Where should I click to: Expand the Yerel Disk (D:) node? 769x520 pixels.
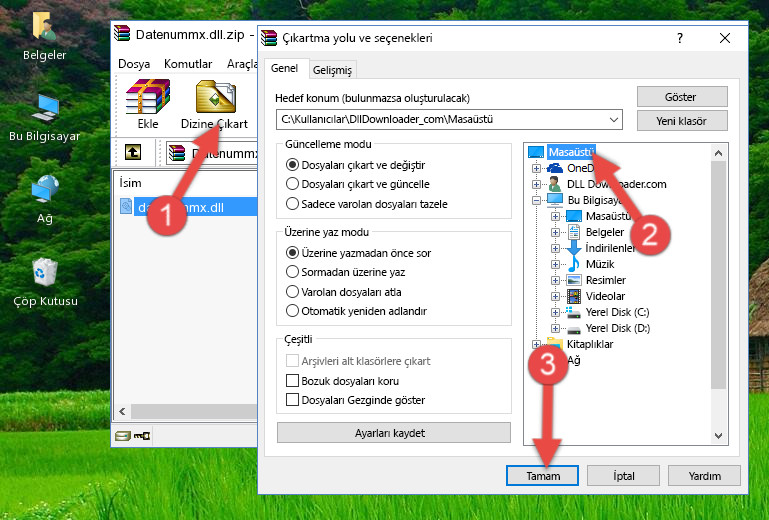coord(555,328)
